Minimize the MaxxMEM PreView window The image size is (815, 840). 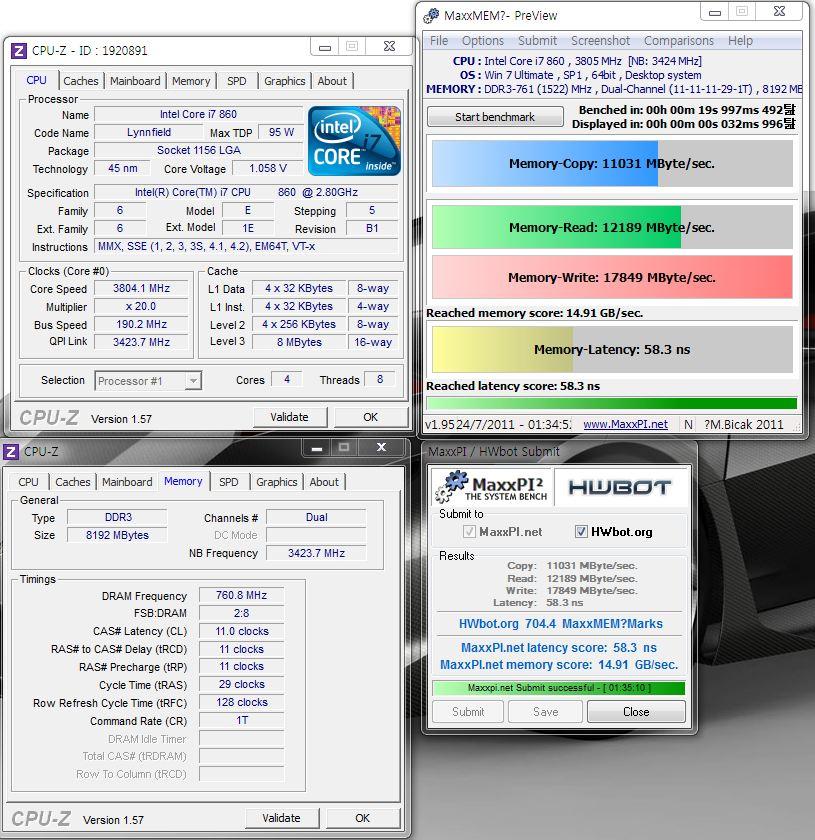tap(715, 12)
